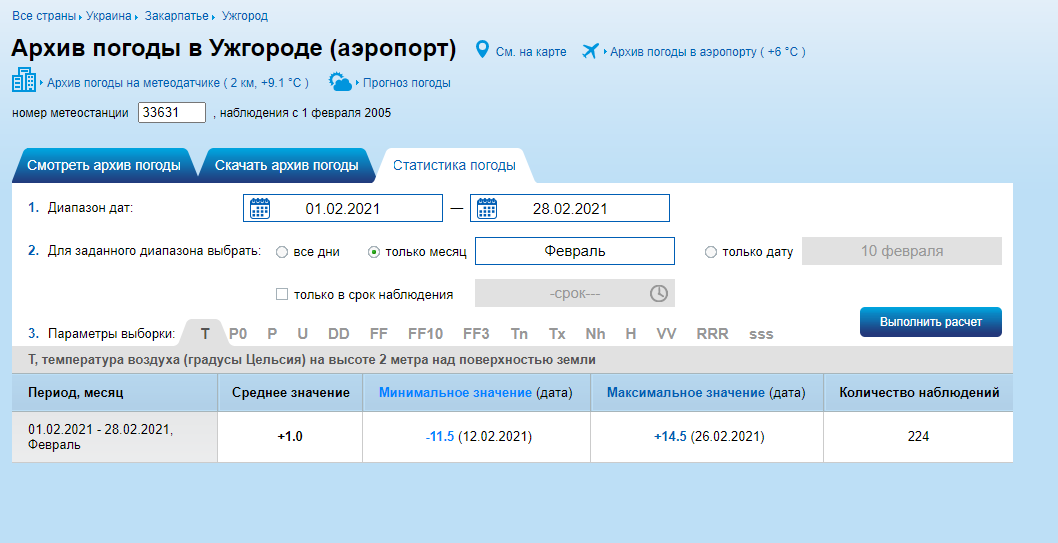
Task: Click the weather station number field 33631
Action: click(172, 113)
